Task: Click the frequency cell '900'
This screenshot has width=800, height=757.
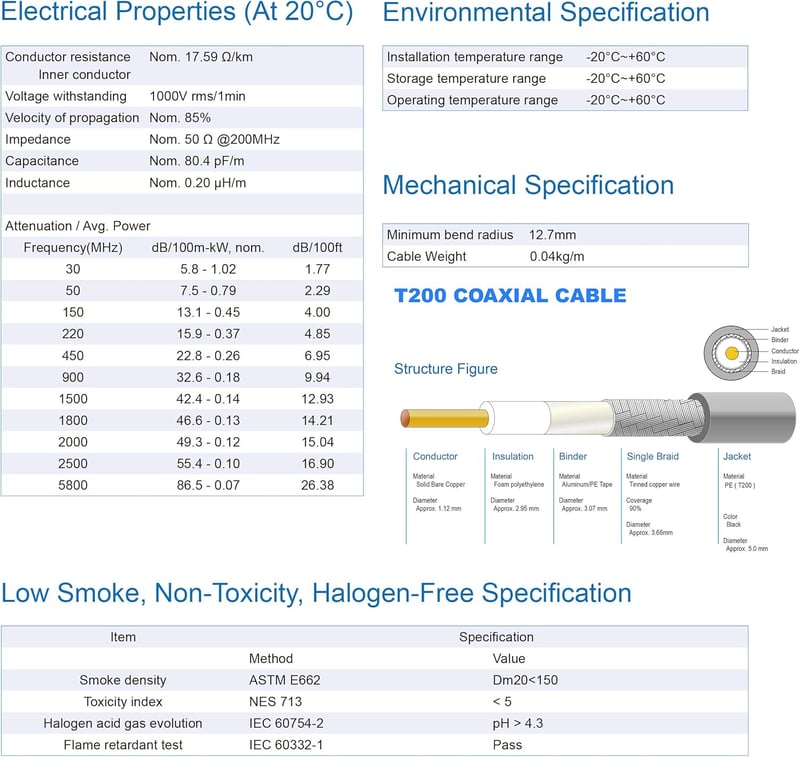Action: pos(73,377)
